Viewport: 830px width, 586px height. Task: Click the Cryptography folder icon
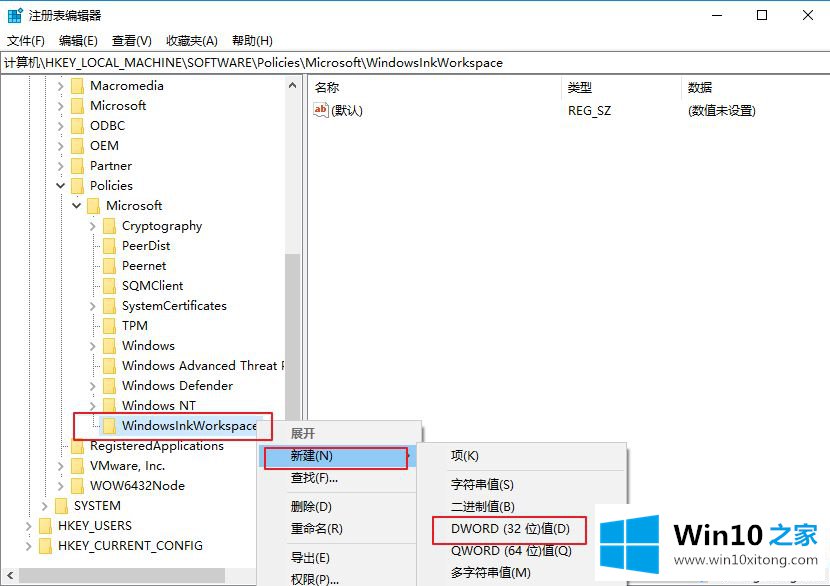(109, 226)
